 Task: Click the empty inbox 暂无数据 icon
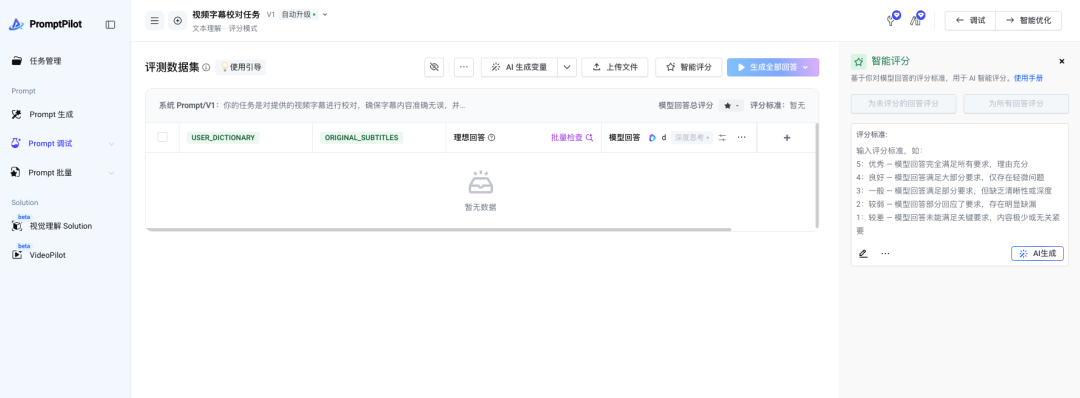point(480,182)
